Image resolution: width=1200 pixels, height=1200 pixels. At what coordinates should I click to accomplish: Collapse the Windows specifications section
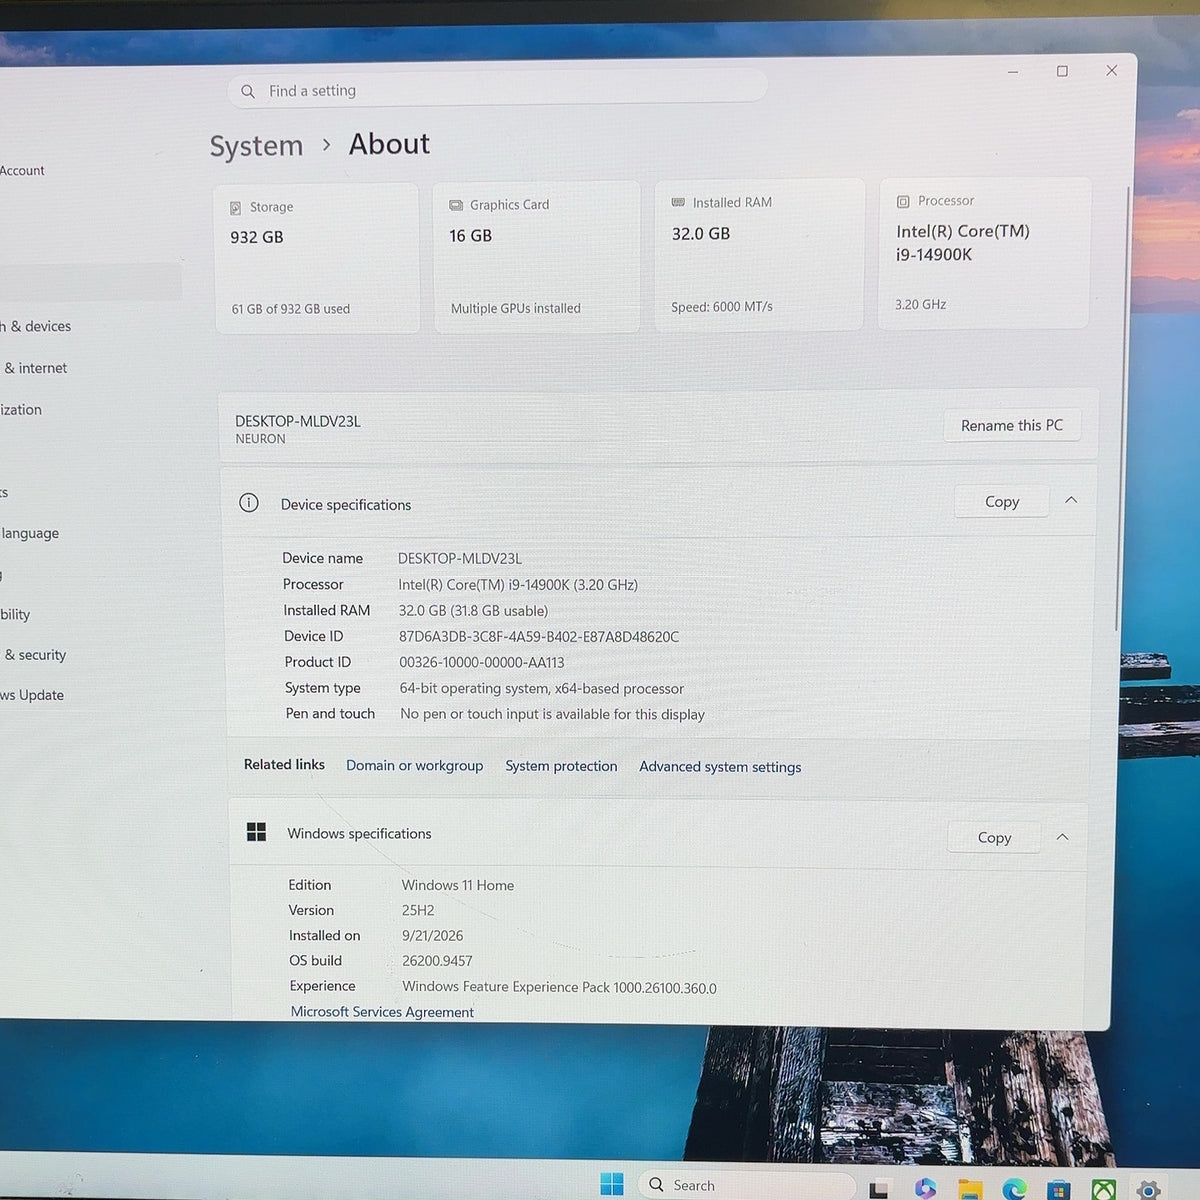pos(1062,837)
